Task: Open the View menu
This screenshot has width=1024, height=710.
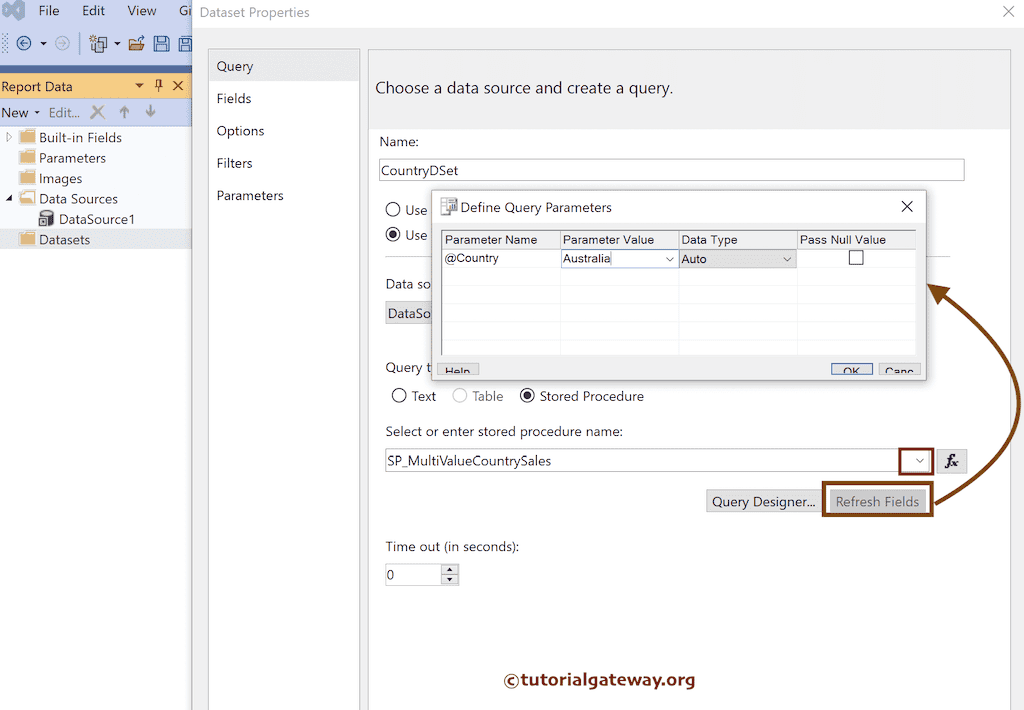Action: click(x=141, y=11)
